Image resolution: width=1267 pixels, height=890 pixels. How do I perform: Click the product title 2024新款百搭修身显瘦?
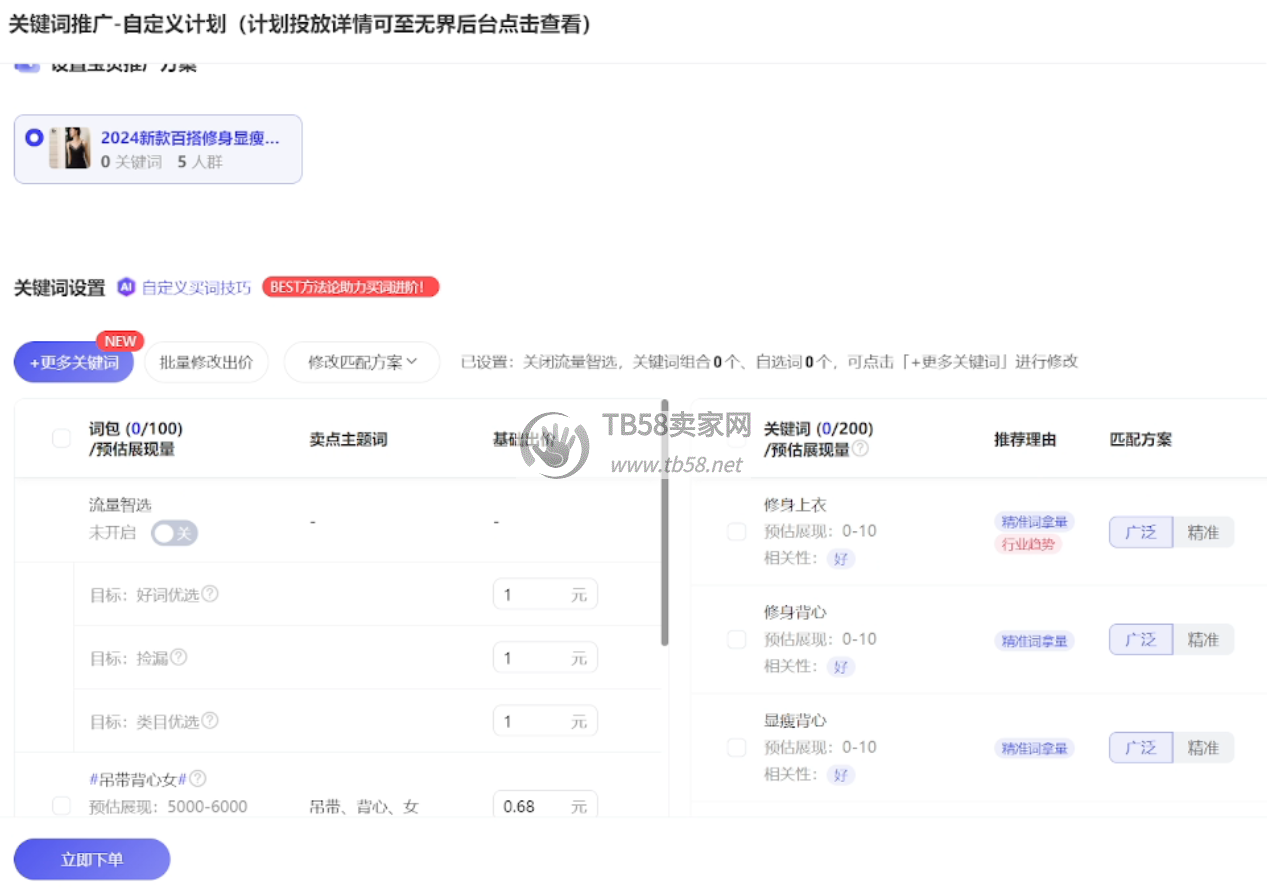190,138
